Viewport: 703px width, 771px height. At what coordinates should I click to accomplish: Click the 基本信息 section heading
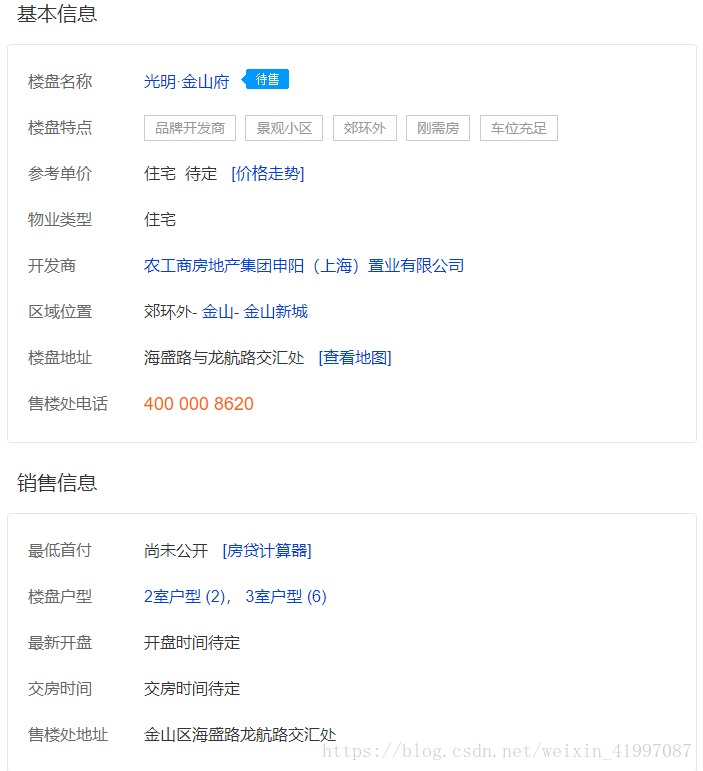tap(57, 14)
